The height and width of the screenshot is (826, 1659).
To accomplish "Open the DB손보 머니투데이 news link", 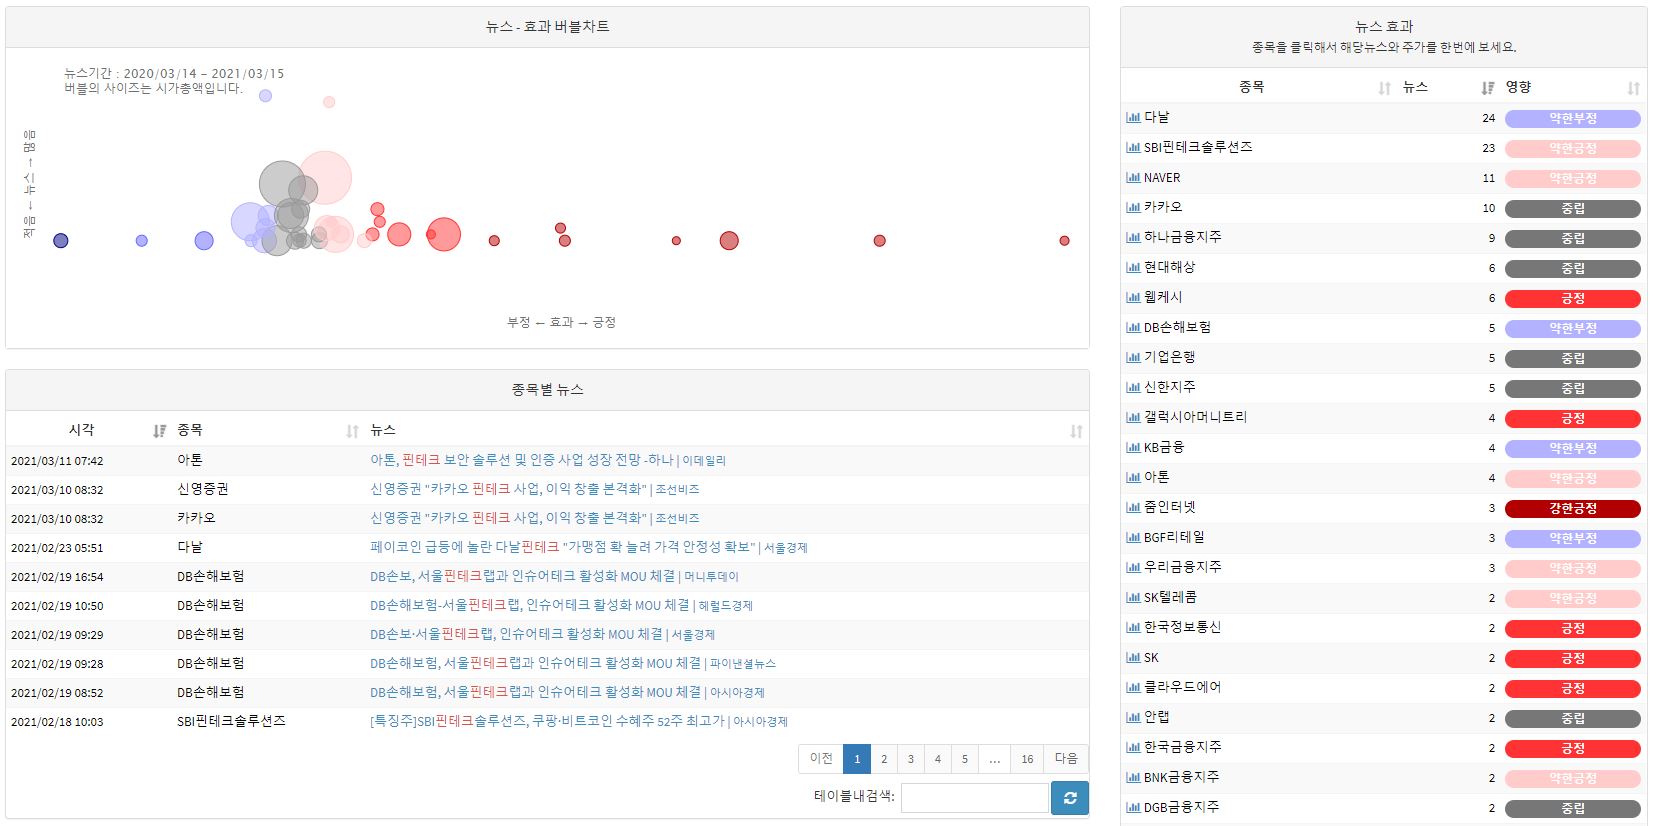I will point(554,576).
